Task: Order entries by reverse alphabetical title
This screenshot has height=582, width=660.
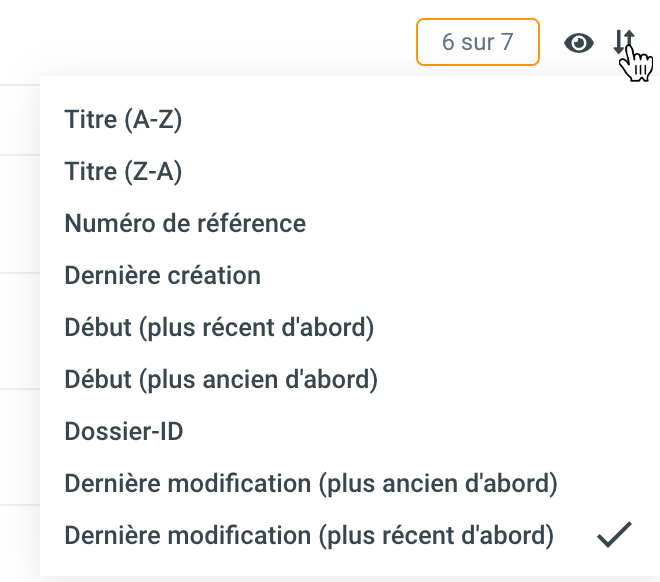Action: [x=123, y=172]
